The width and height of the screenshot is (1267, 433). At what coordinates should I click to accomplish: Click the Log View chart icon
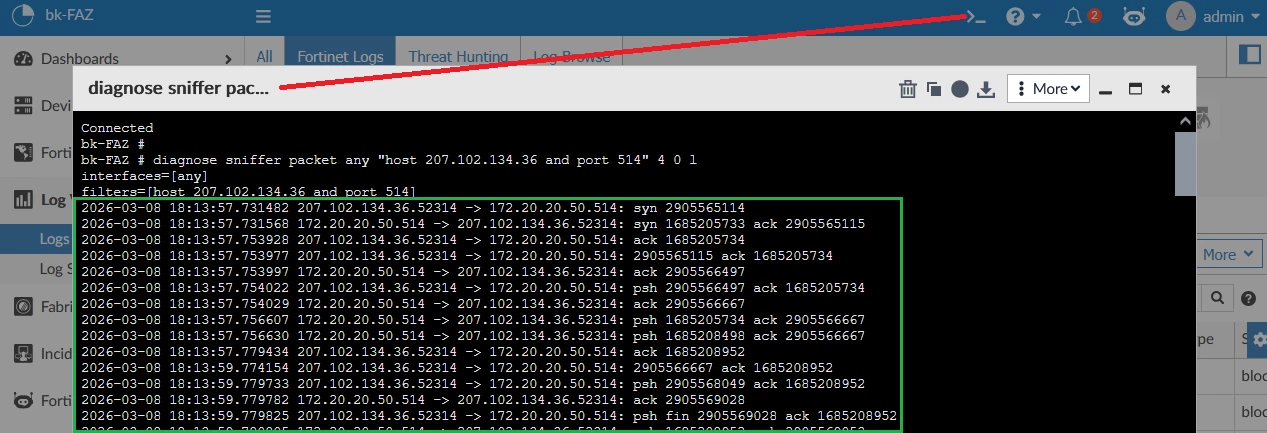coord(23,199)
